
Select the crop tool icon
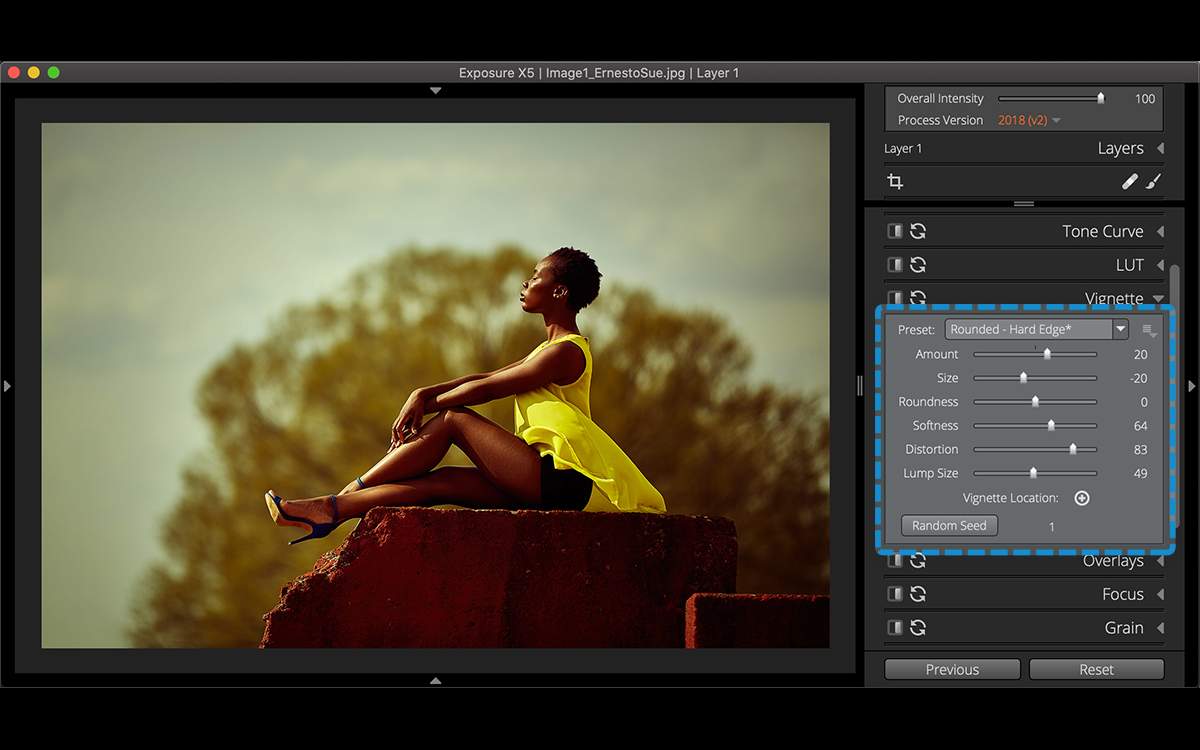(x=895, y=181)
